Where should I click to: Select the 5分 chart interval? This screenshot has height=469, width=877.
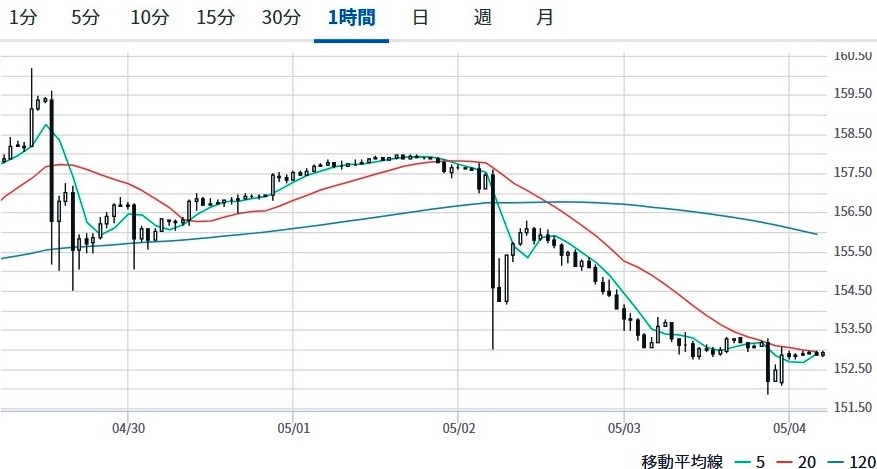86,18
